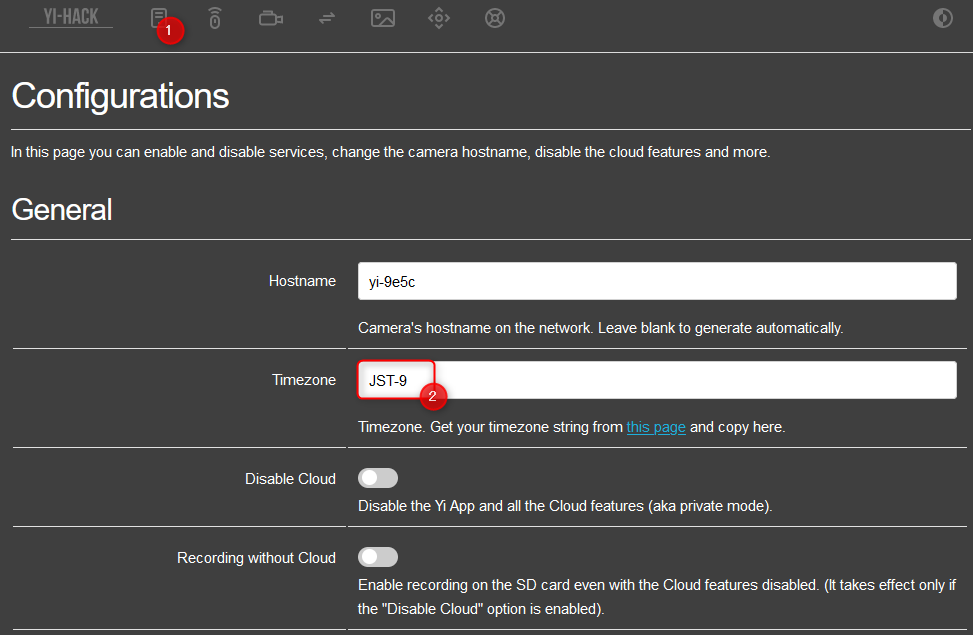Screen dimensions: 973x635
Task: Open the PTZ motion control icon
Action: pyautogui.click(x=439, y=18)
